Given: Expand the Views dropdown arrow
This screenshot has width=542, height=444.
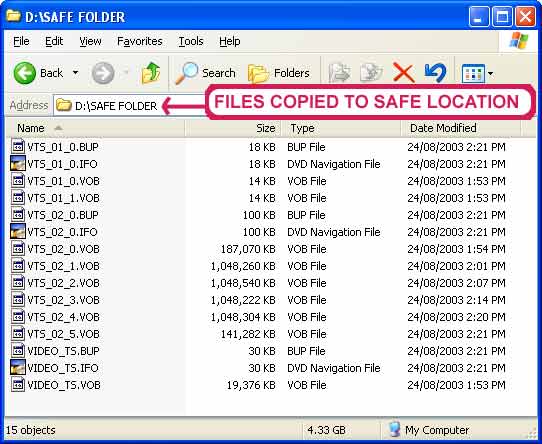Looking at the screenshot, I should tap(490, 74).
